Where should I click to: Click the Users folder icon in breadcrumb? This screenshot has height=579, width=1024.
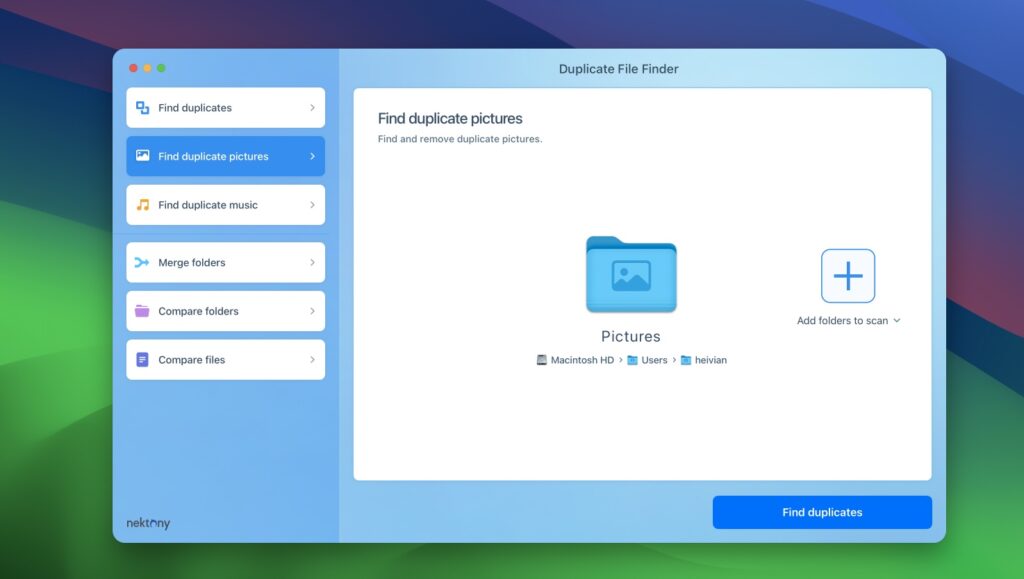632,360
